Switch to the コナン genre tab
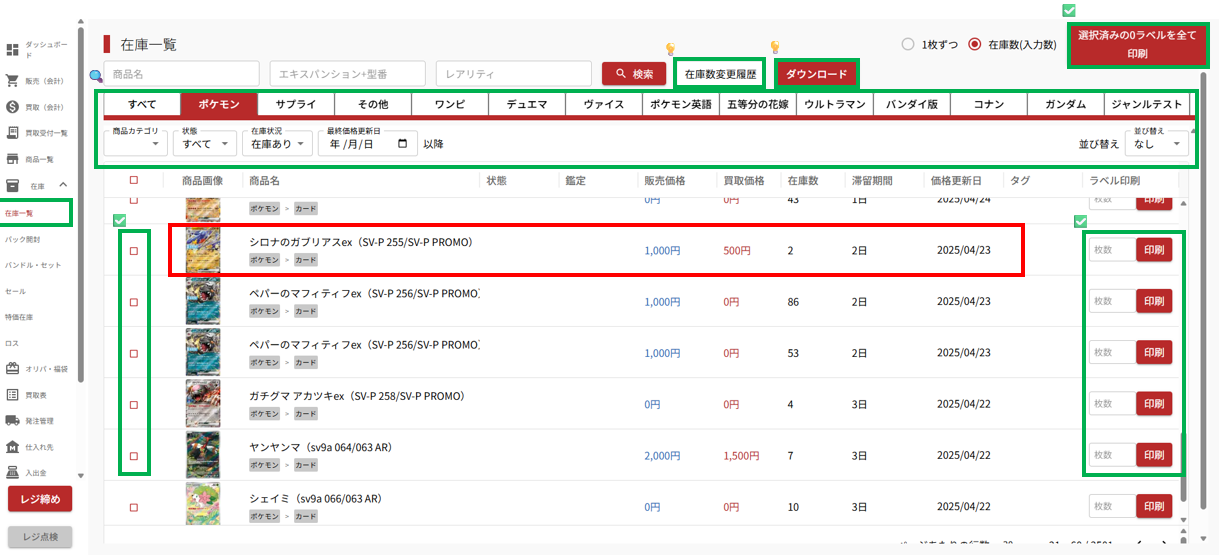This screenshot has height=556, width=1219. (x=989, y=104)
